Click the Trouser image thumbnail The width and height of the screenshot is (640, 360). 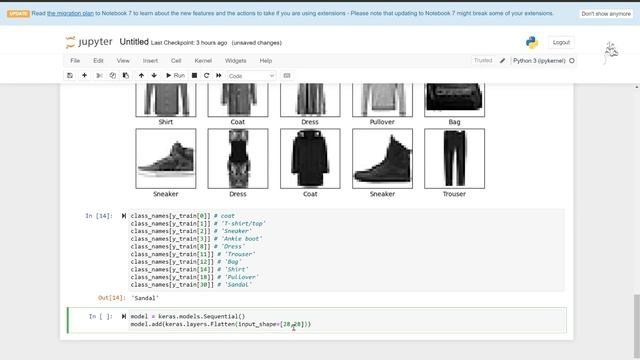pyautogui.click(x=454, y=158)
